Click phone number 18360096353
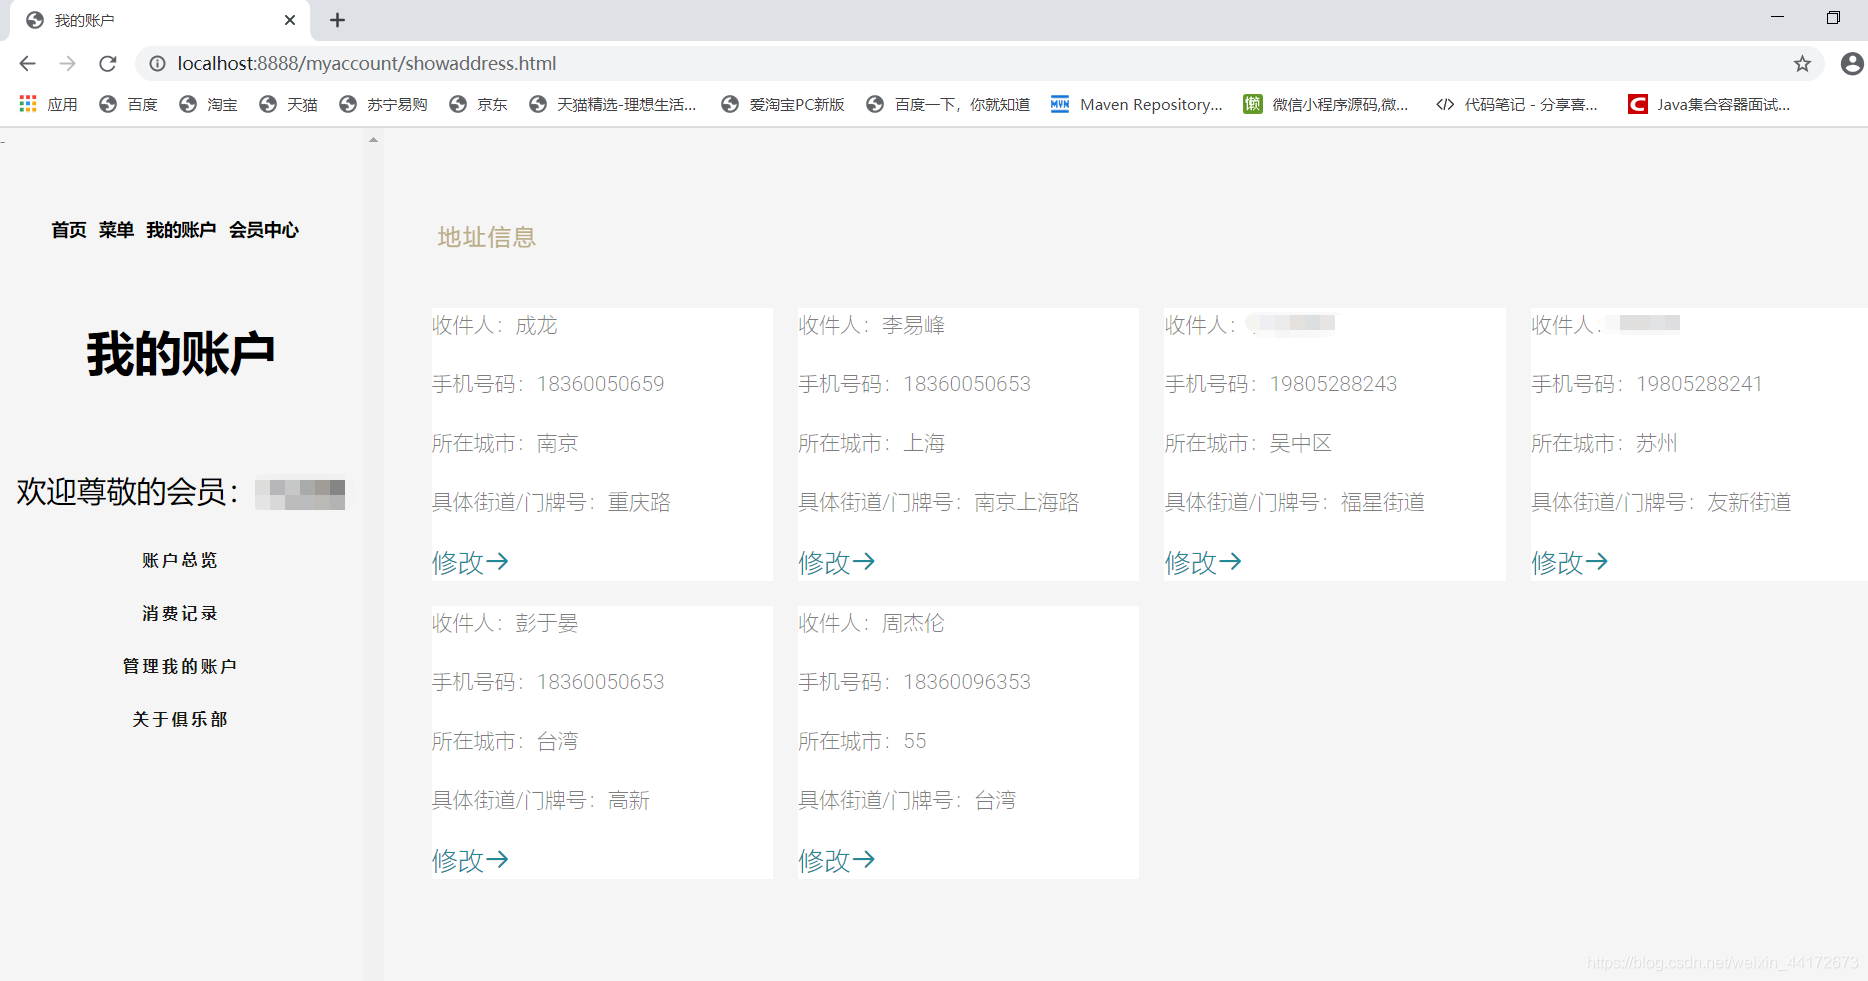1868x981 pixels. click(967, 682)
